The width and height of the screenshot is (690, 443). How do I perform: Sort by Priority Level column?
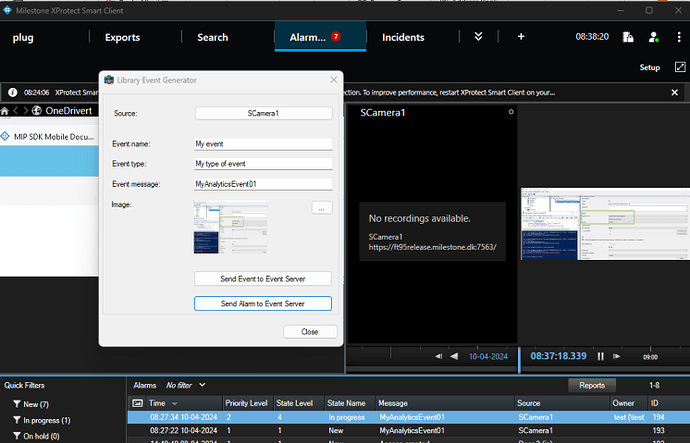[x=248, y=403]
